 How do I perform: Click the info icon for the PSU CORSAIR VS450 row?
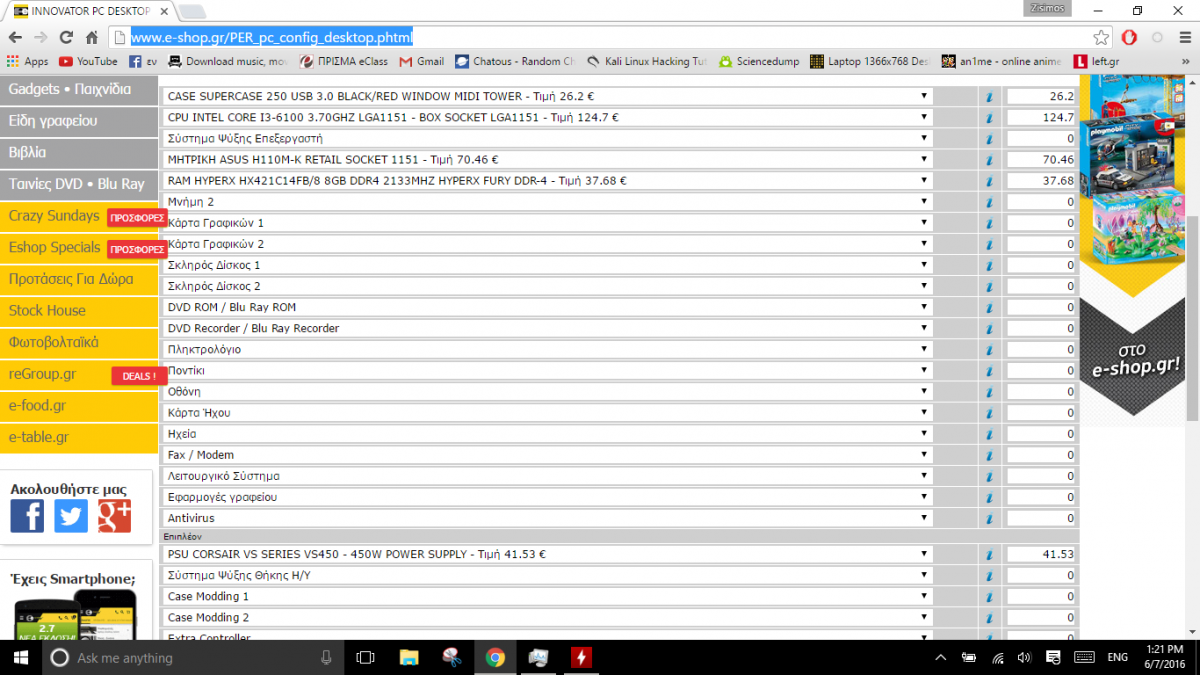click(988, 555)
